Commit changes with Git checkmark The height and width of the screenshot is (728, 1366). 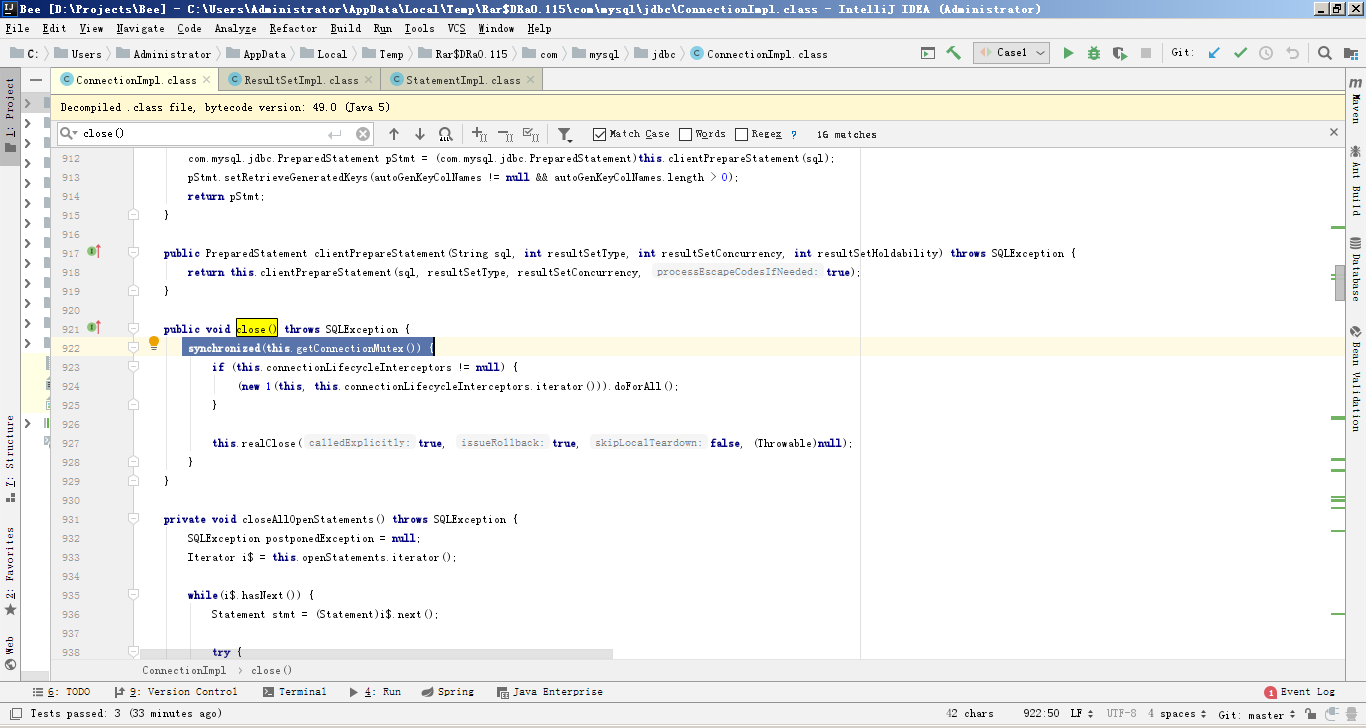pos(1240,53)
